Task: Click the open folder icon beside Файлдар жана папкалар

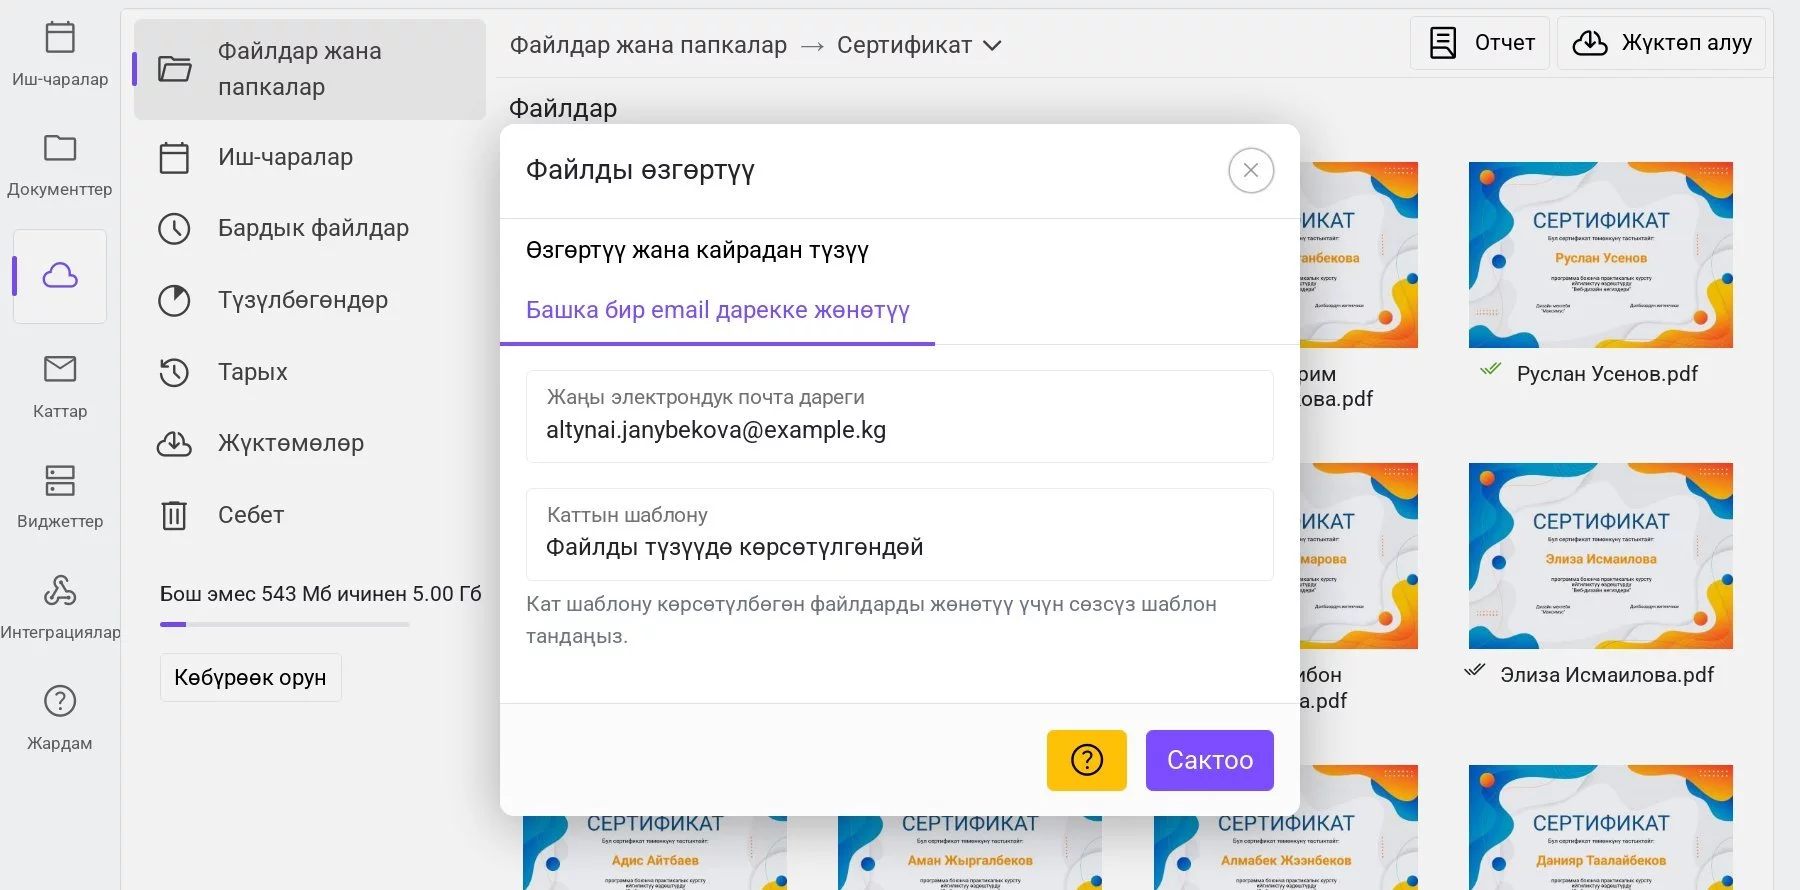Action: click(175, 69)
